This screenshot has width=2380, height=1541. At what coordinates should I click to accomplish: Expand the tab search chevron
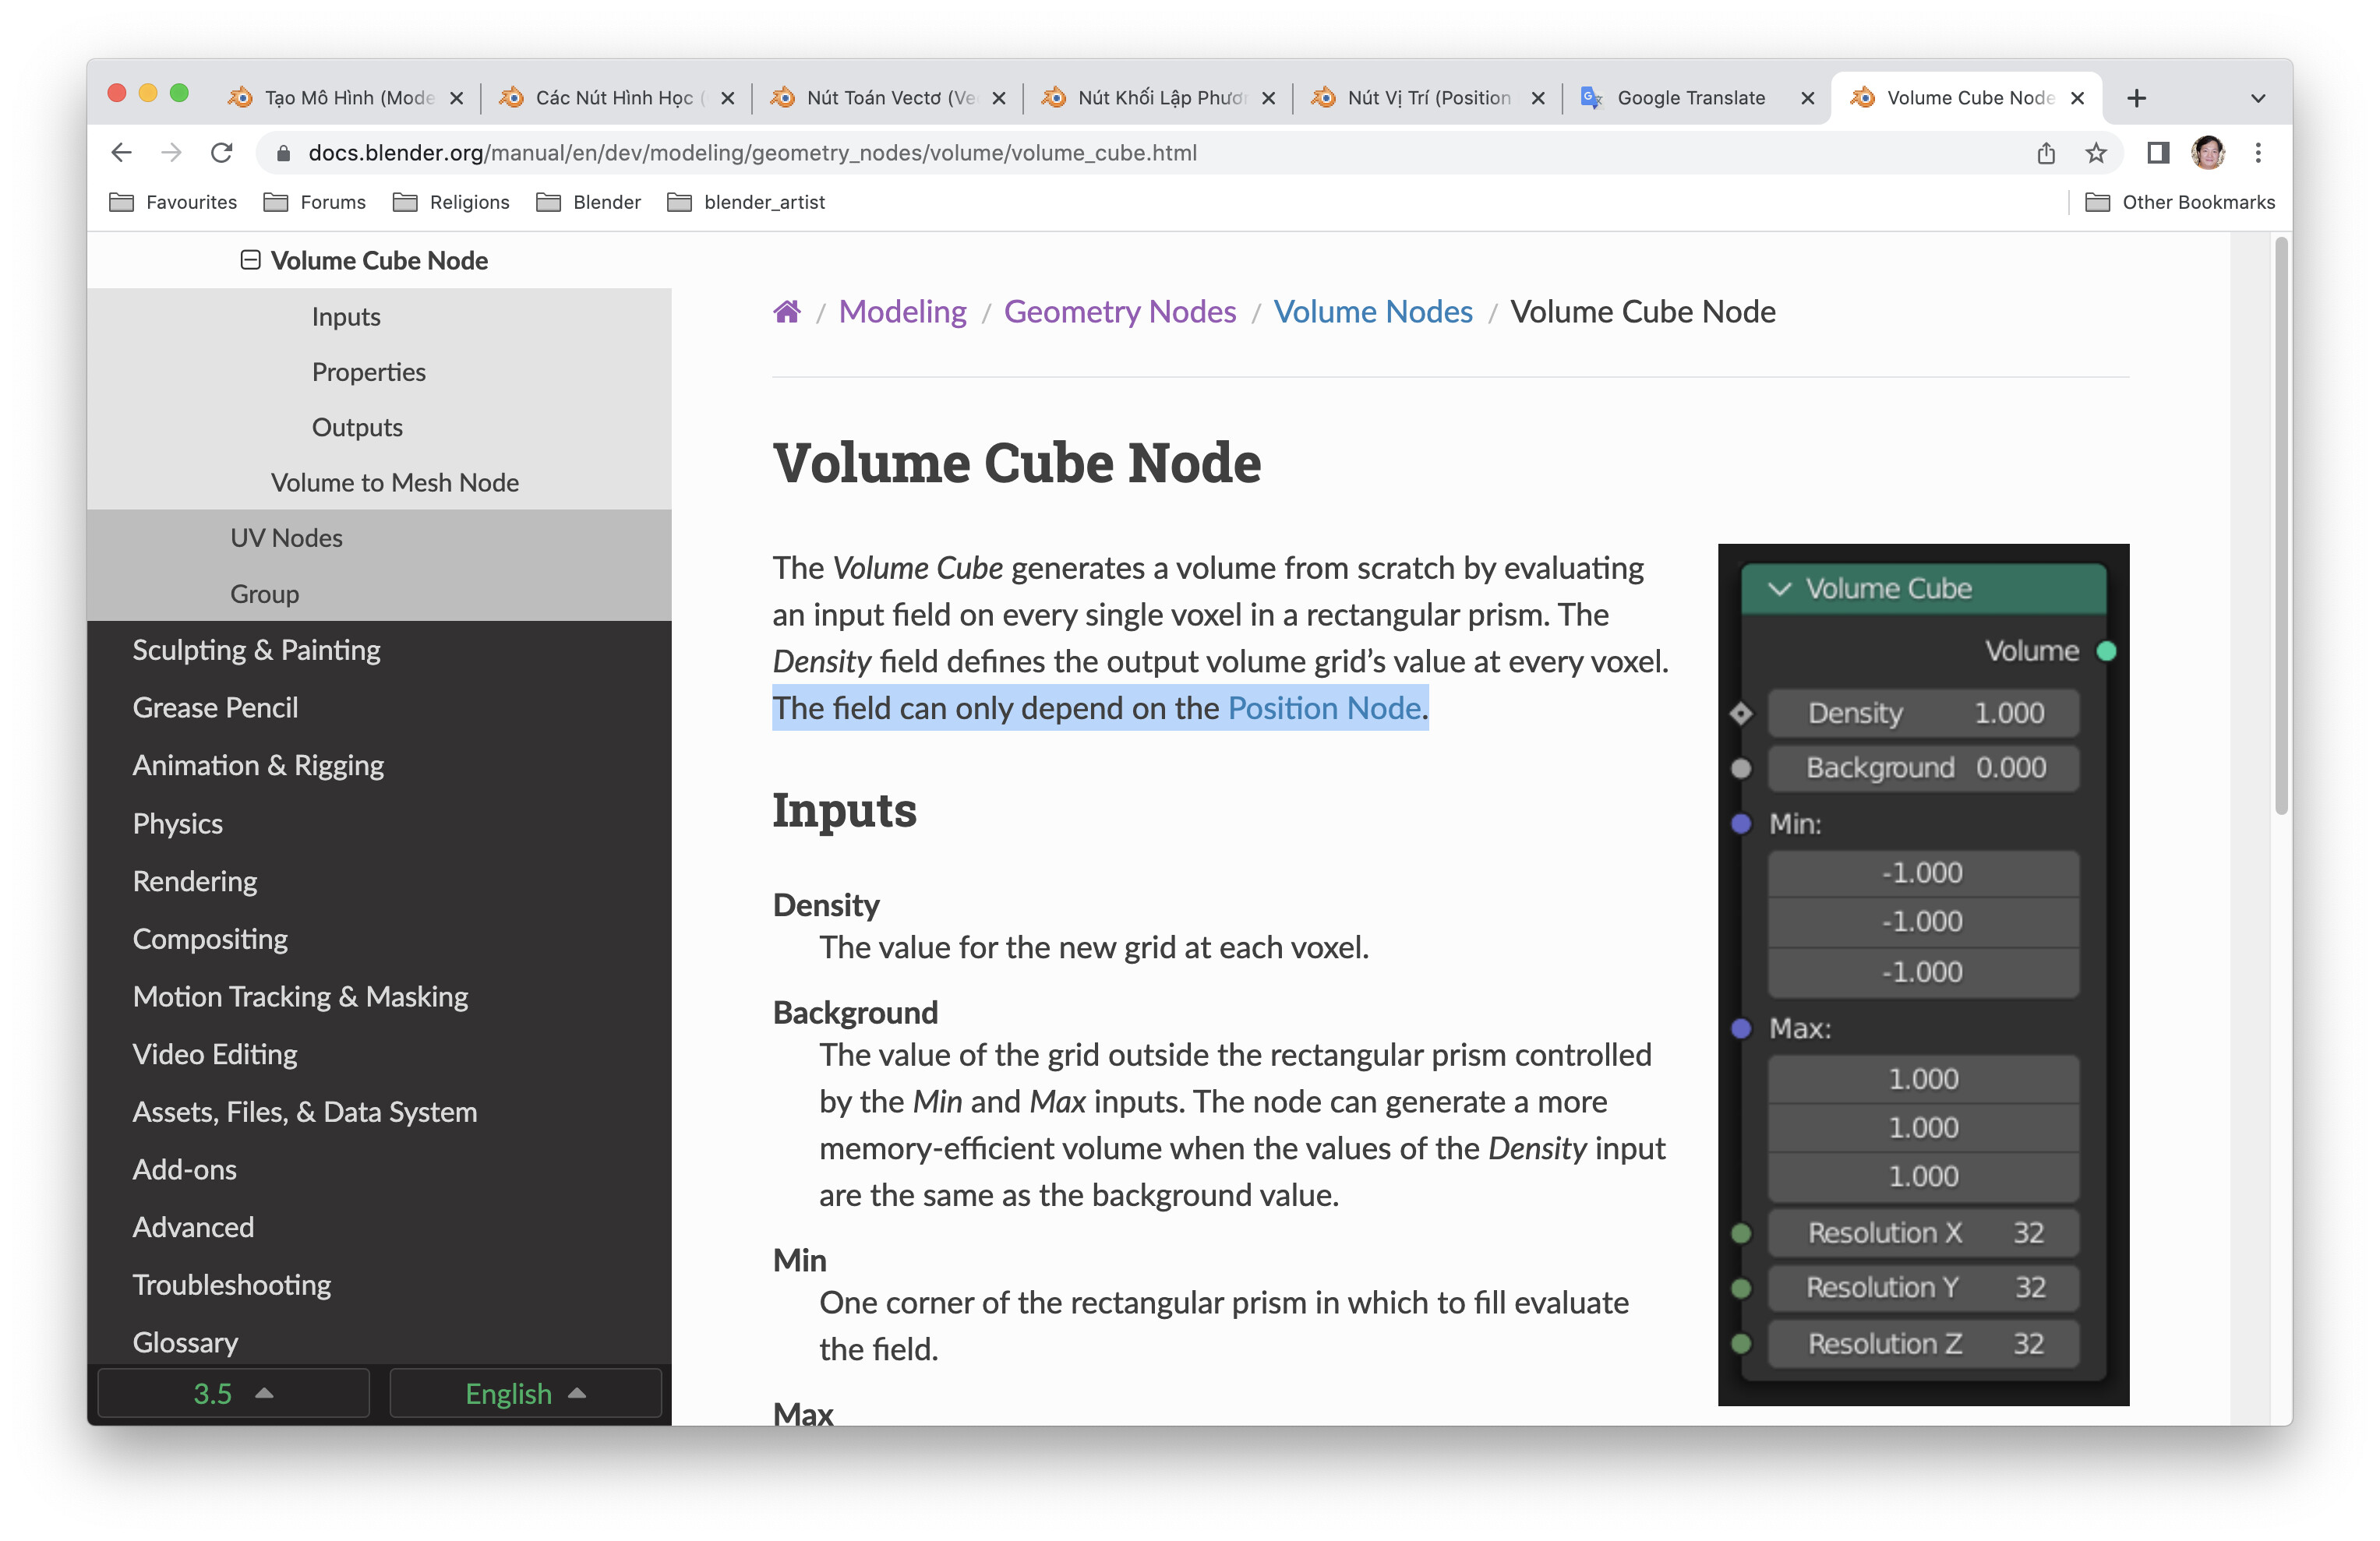(x=2258, y=98)
